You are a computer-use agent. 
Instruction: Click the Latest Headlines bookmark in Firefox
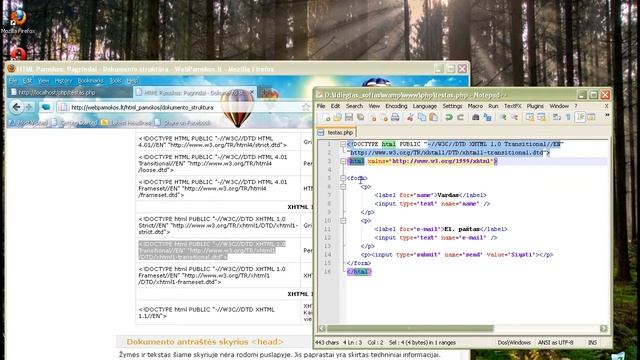point(127,122)
